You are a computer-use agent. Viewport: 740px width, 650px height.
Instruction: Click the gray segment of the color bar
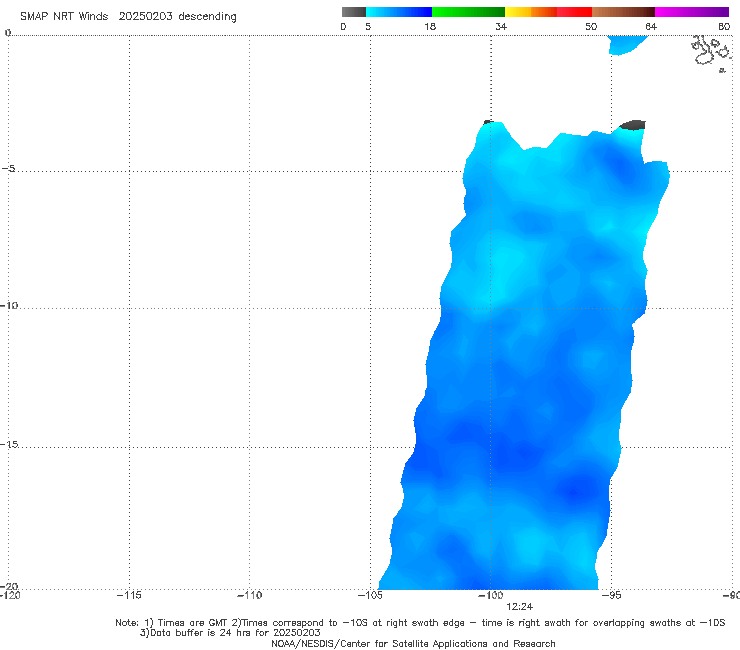pos(354,12)
